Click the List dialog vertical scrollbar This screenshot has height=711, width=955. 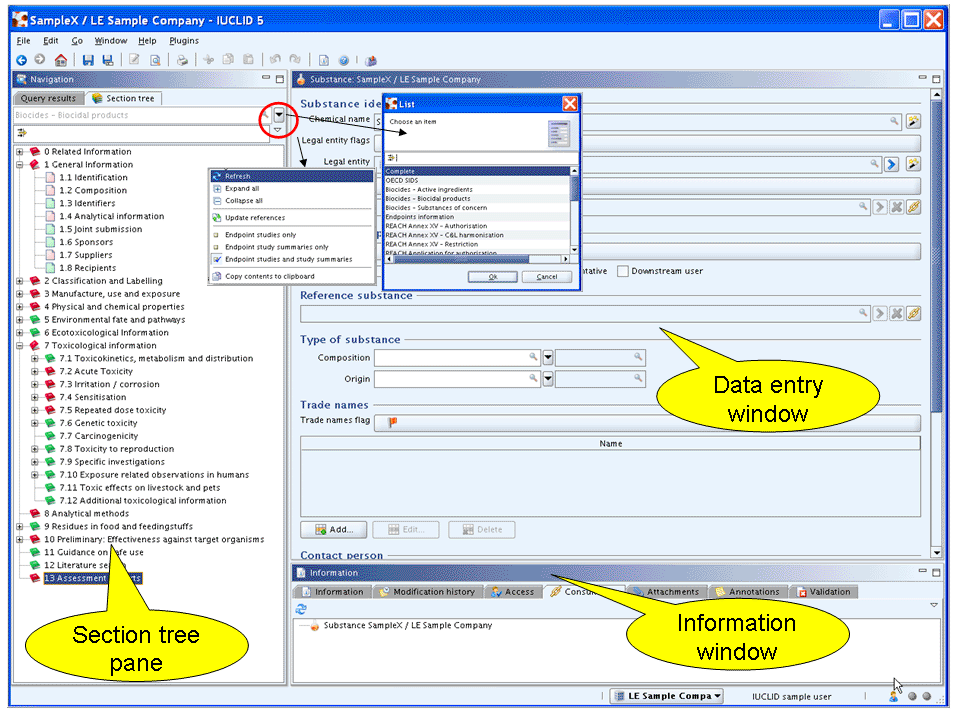coord(574,211)
